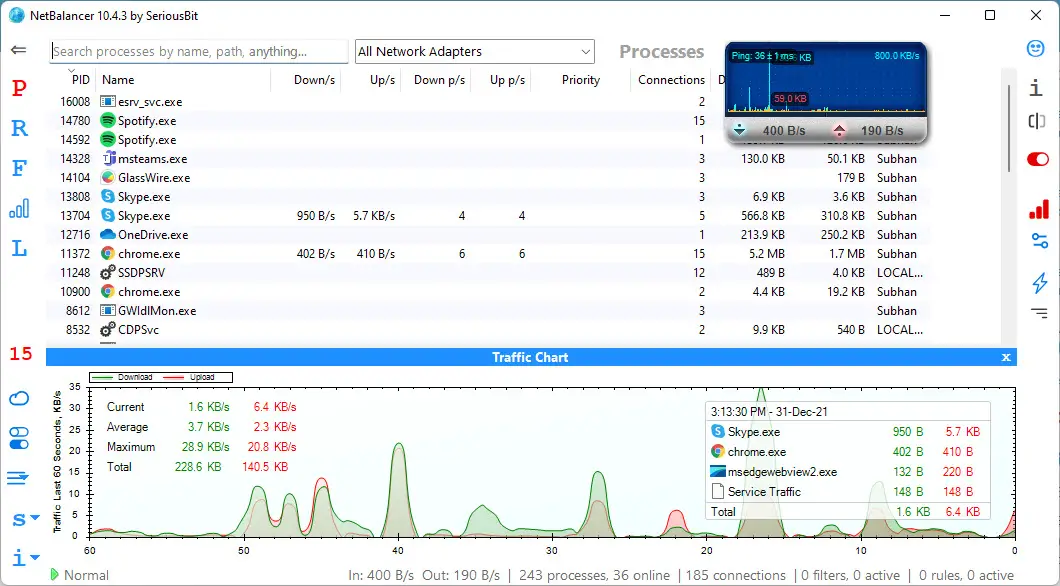
Task: Click 185 connections in status bar
Action: pyautogui.click(x=735, y=575)
